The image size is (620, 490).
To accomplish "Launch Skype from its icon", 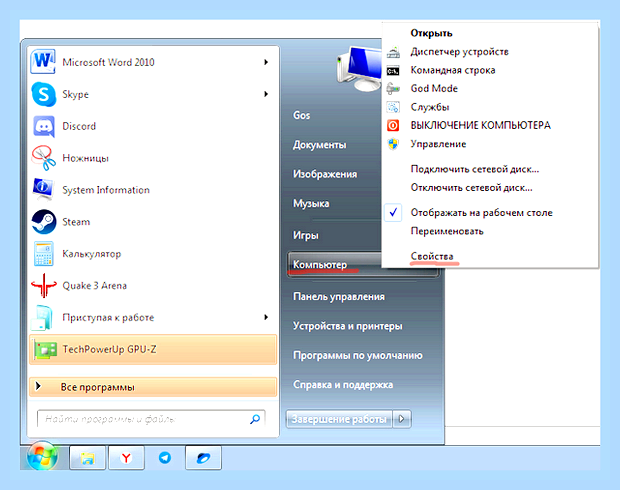I will tap(43, 94).
